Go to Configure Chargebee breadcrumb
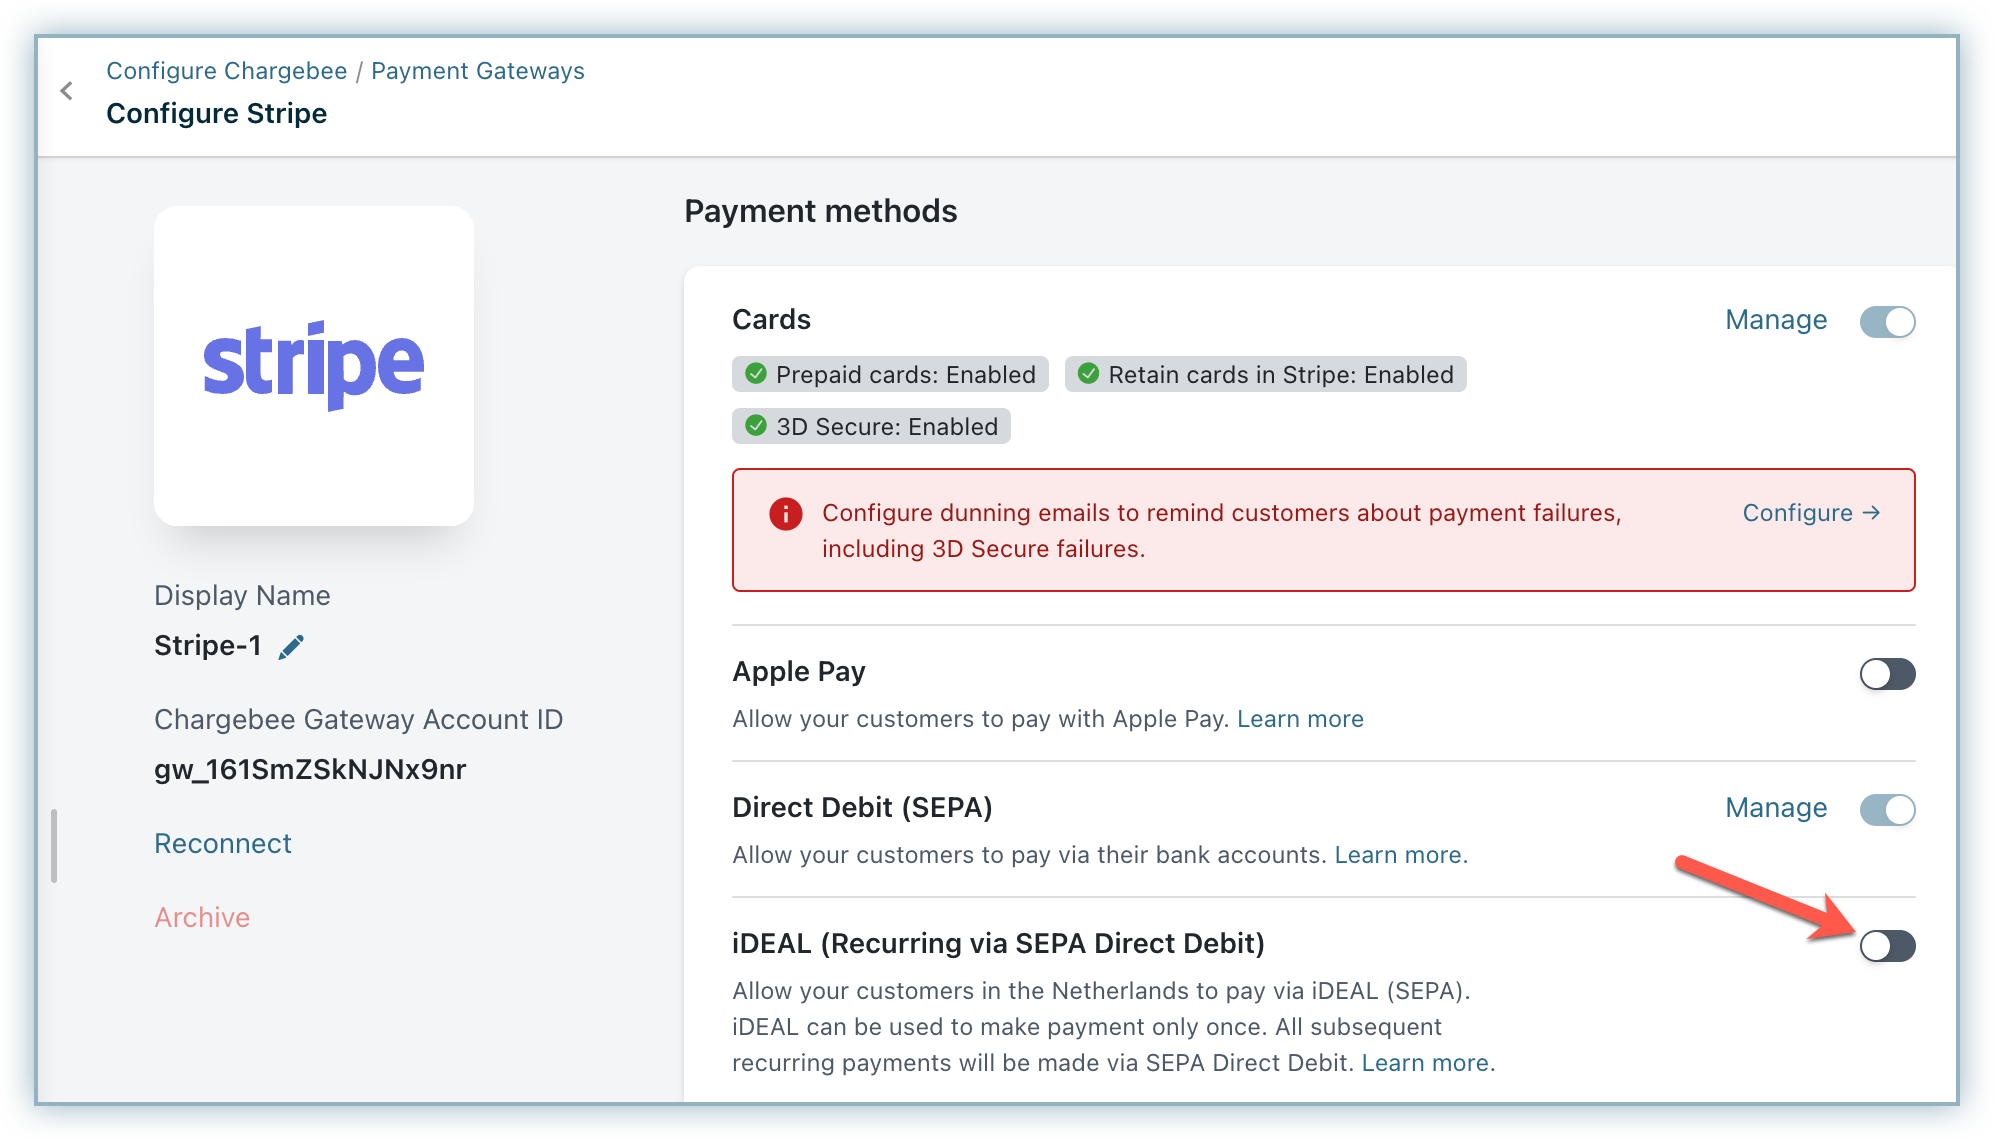The image size is (1994, 1140). [227, 71]
